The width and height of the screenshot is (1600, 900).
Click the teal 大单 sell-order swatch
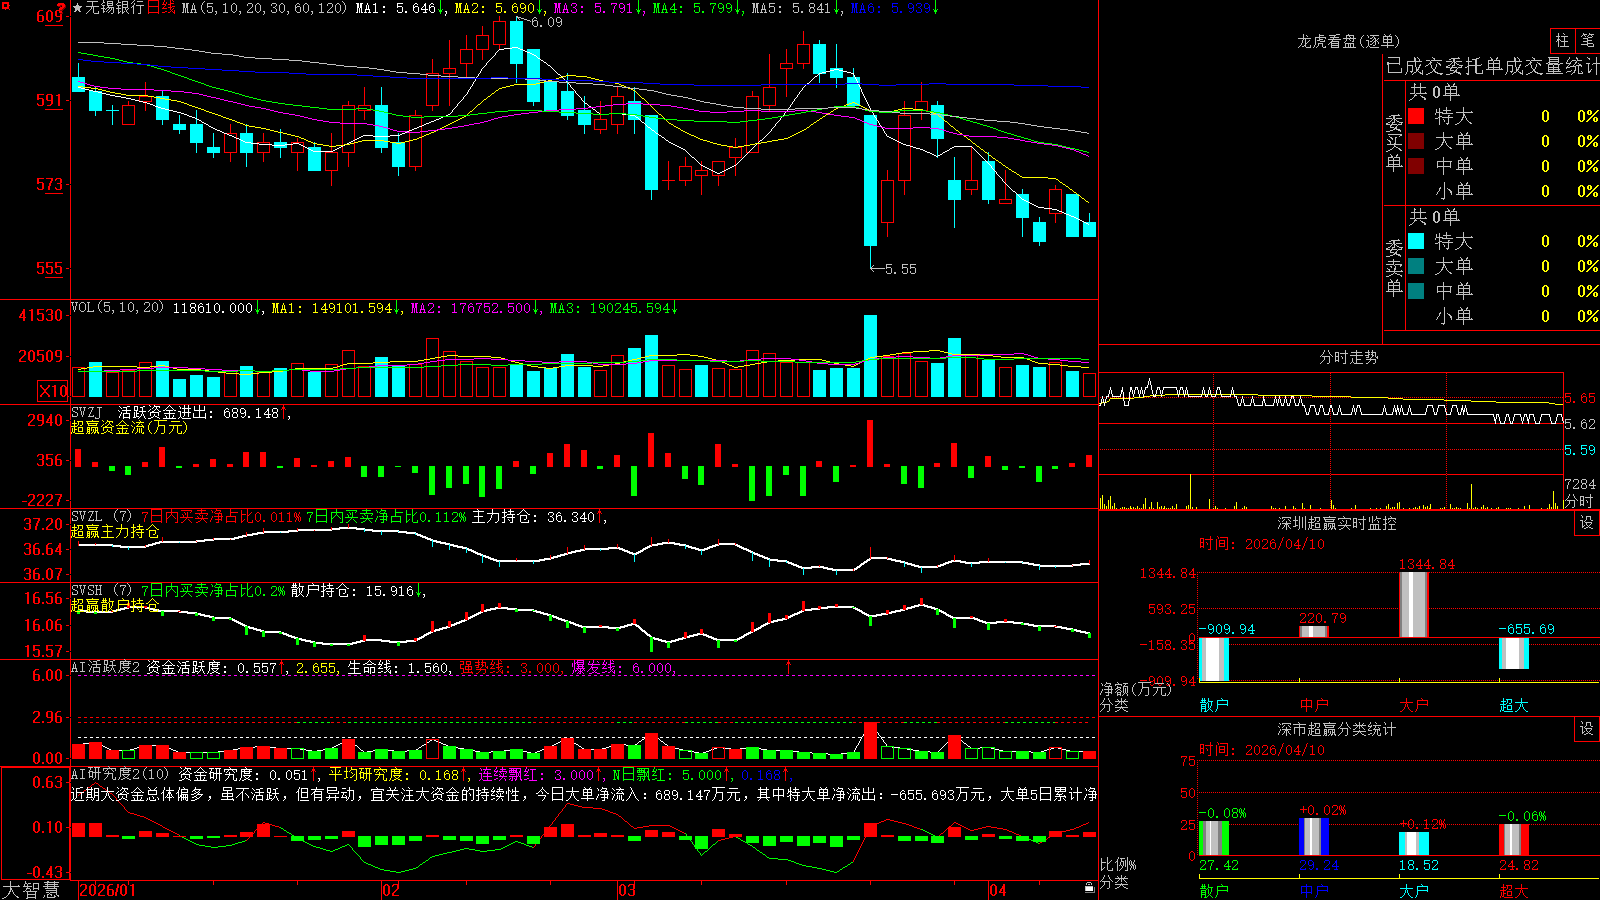(1416, 266)
